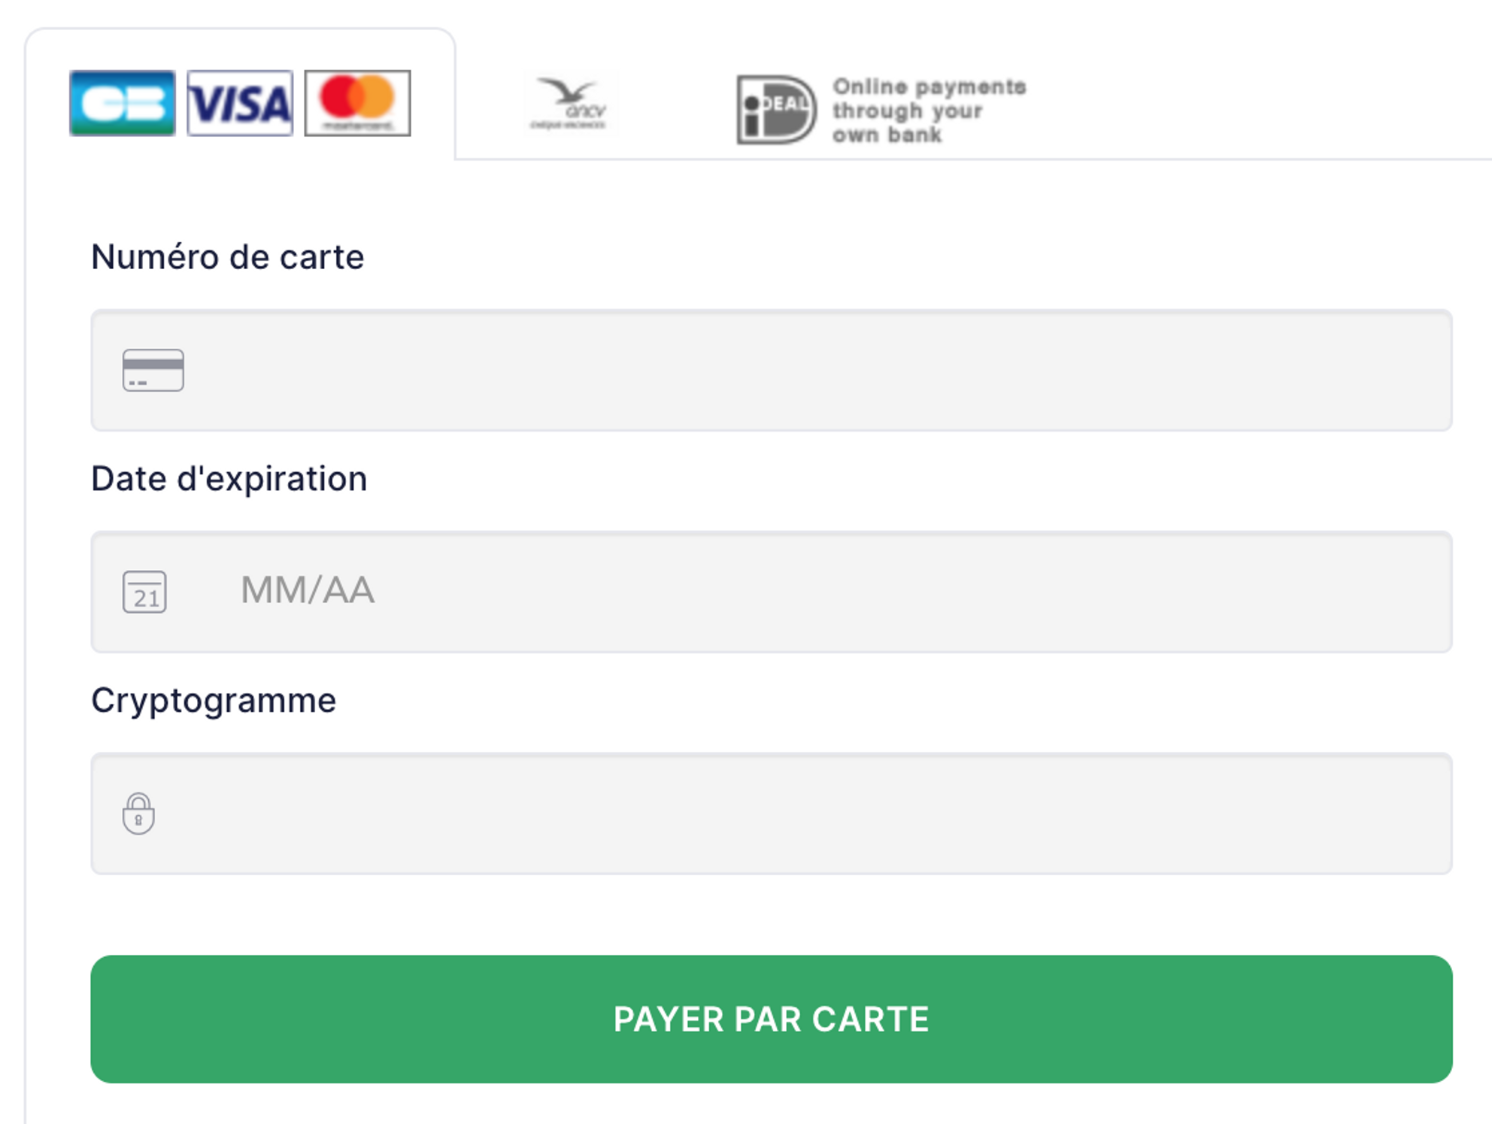Click the MM/AA placeholder text

(307, 590)
